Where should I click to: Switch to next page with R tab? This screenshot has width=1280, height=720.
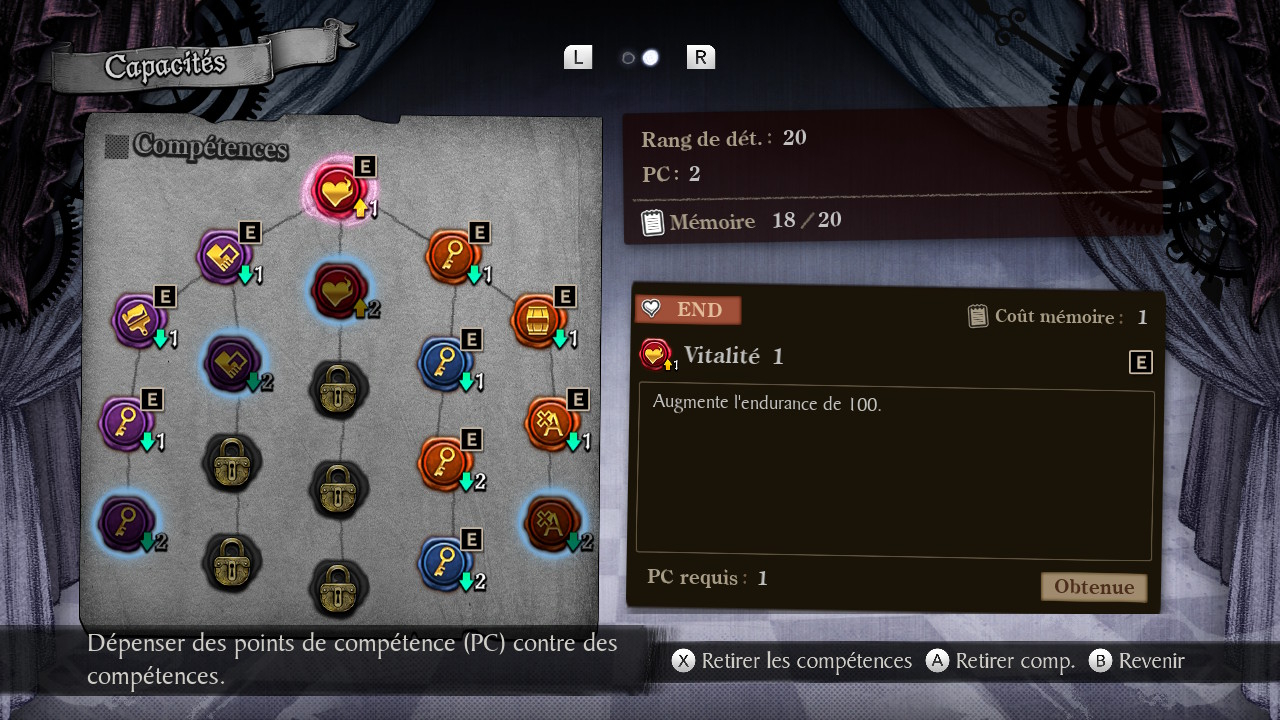(701, 57)
